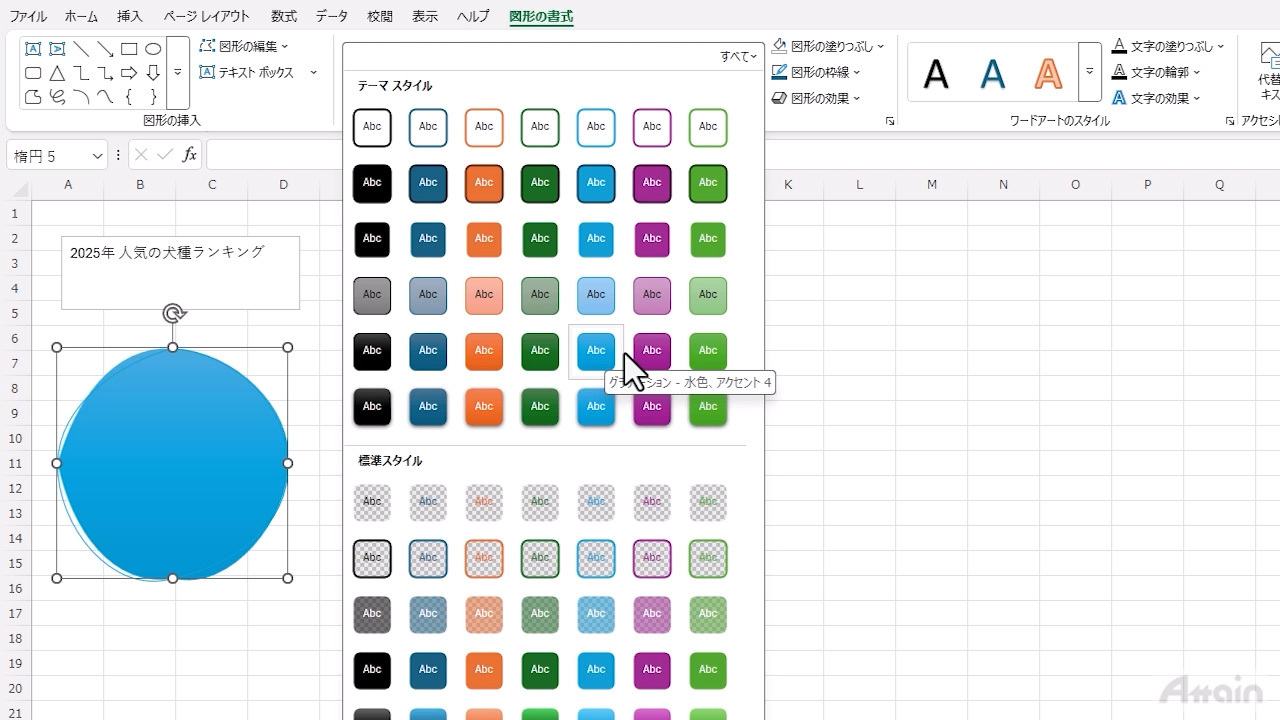Select the rounded rectangle shape
Image resolution: width=1280 pixels, height=720 pixels.
pos(33,73)
